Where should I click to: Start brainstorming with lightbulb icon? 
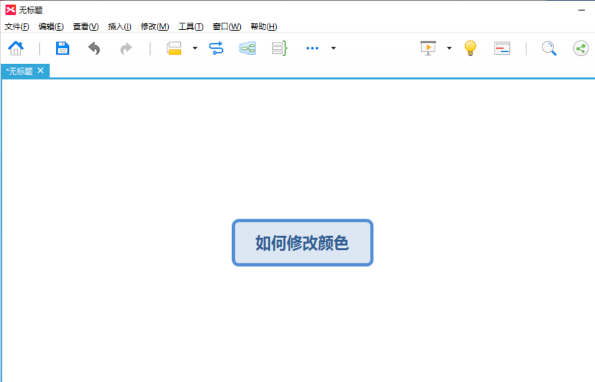(470, 48)
